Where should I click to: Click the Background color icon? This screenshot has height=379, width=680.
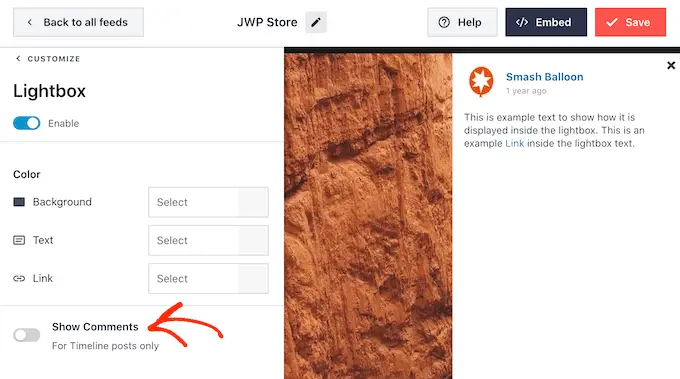(19, 202)
